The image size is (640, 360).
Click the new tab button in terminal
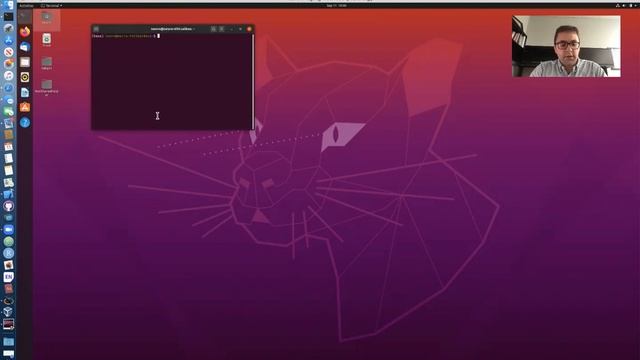click(x=96, y=29)
